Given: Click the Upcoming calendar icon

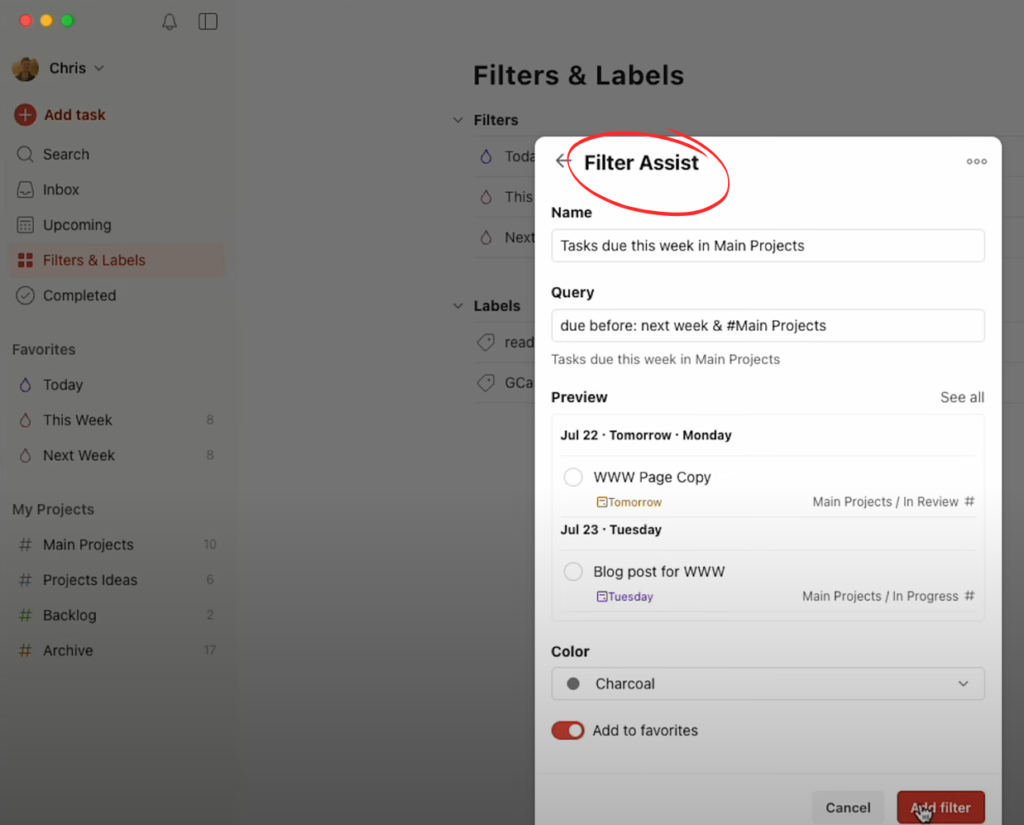Looking at the screenshot, I should click(x=25, y=225).
